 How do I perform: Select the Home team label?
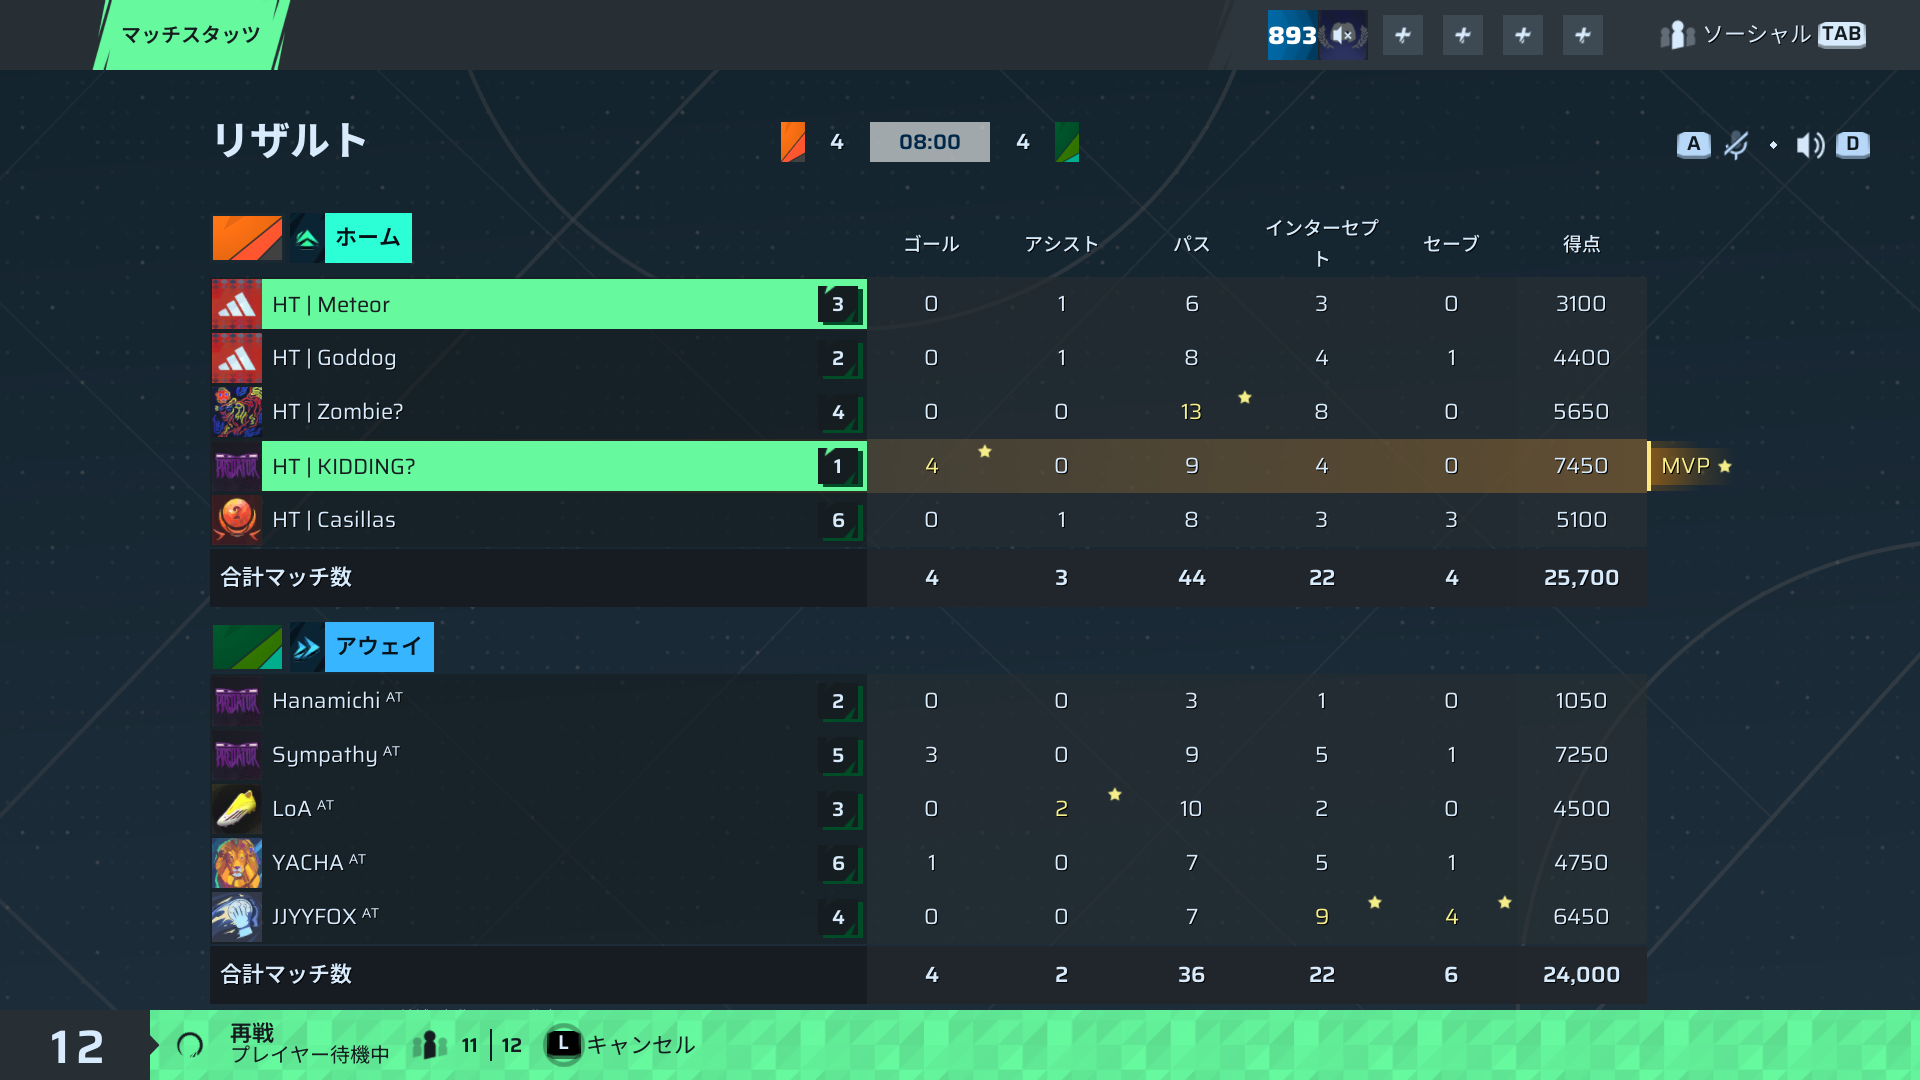368,238
